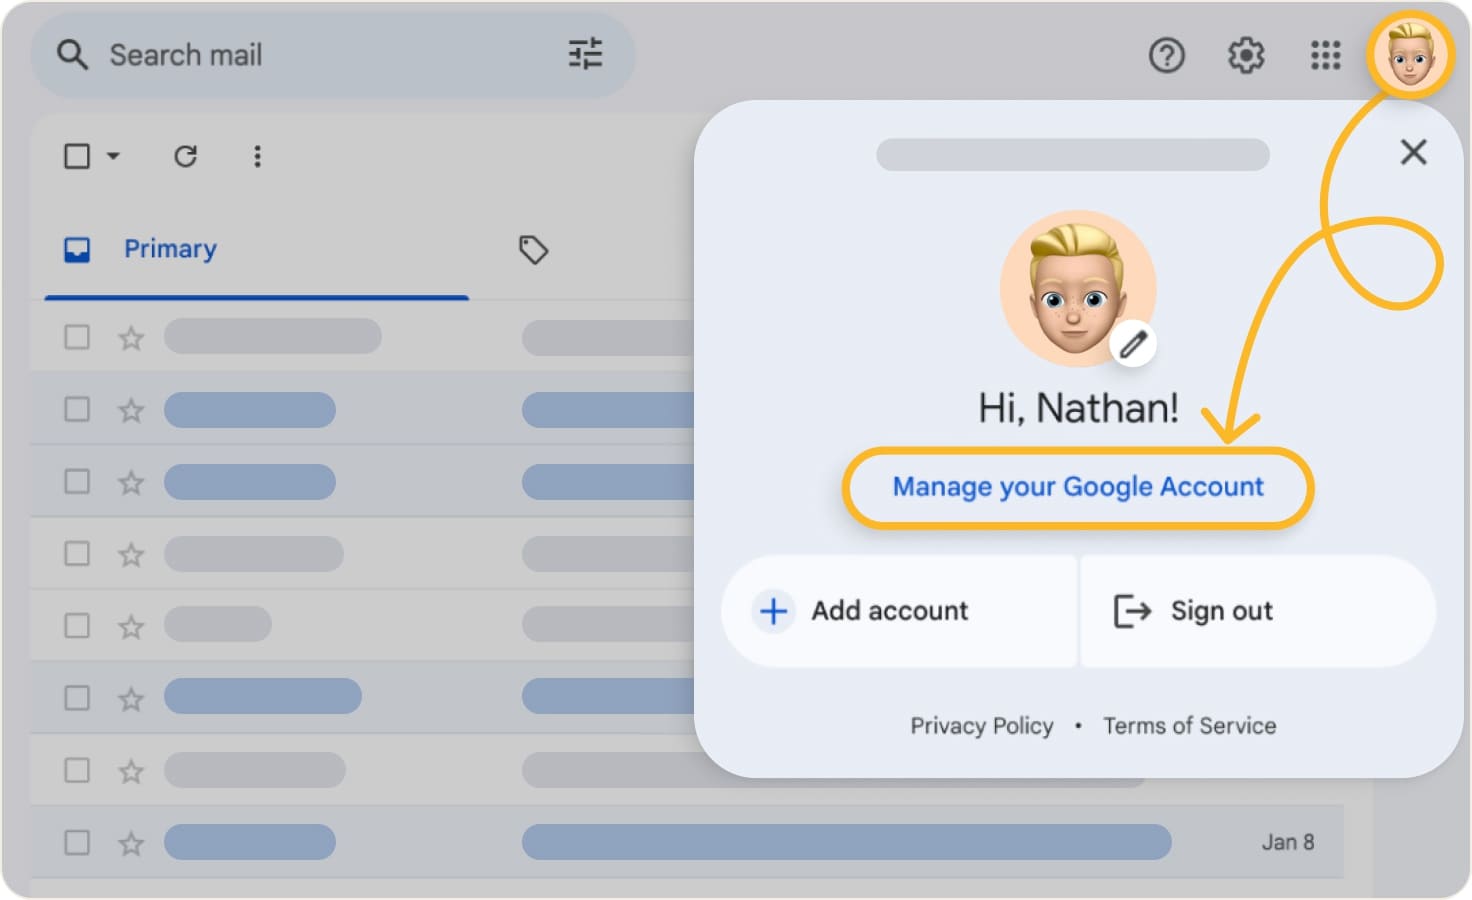Add another Google account
This screenshot has height=900, width=1472.
coord(889,611)
